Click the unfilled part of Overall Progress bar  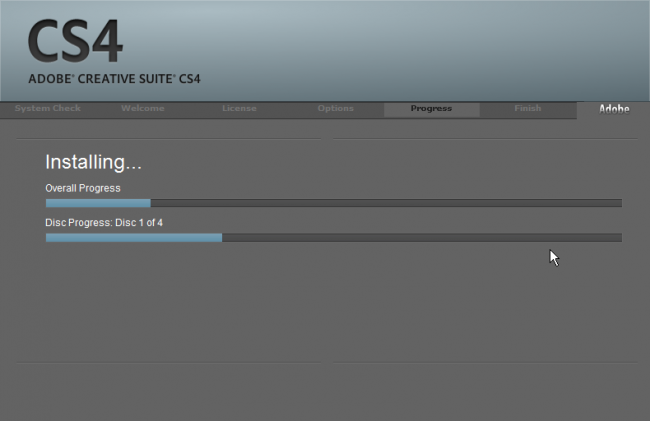click(385, 203)
